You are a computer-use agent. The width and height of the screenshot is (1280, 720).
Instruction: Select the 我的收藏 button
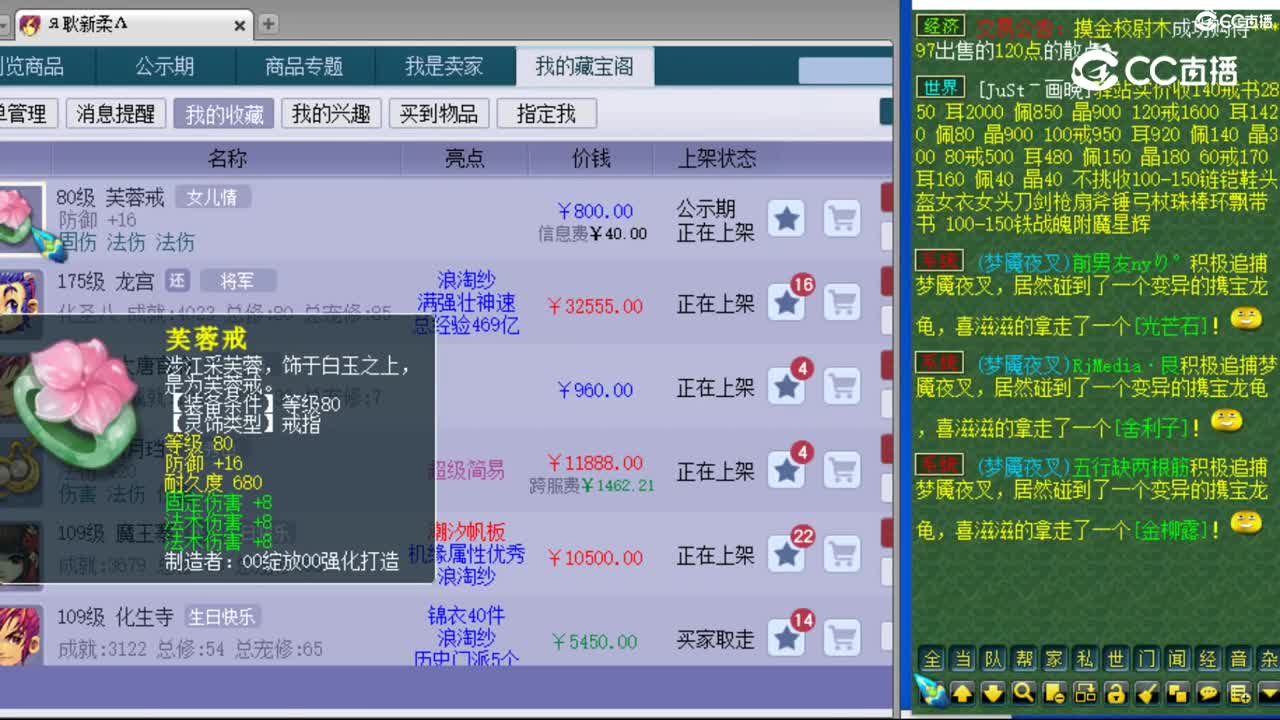coord(224,113)
